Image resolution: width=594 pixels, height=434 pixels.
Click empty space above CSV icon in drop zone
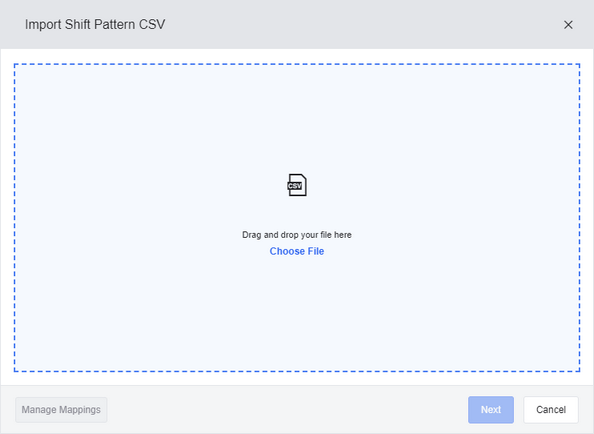tap(297, 117)
